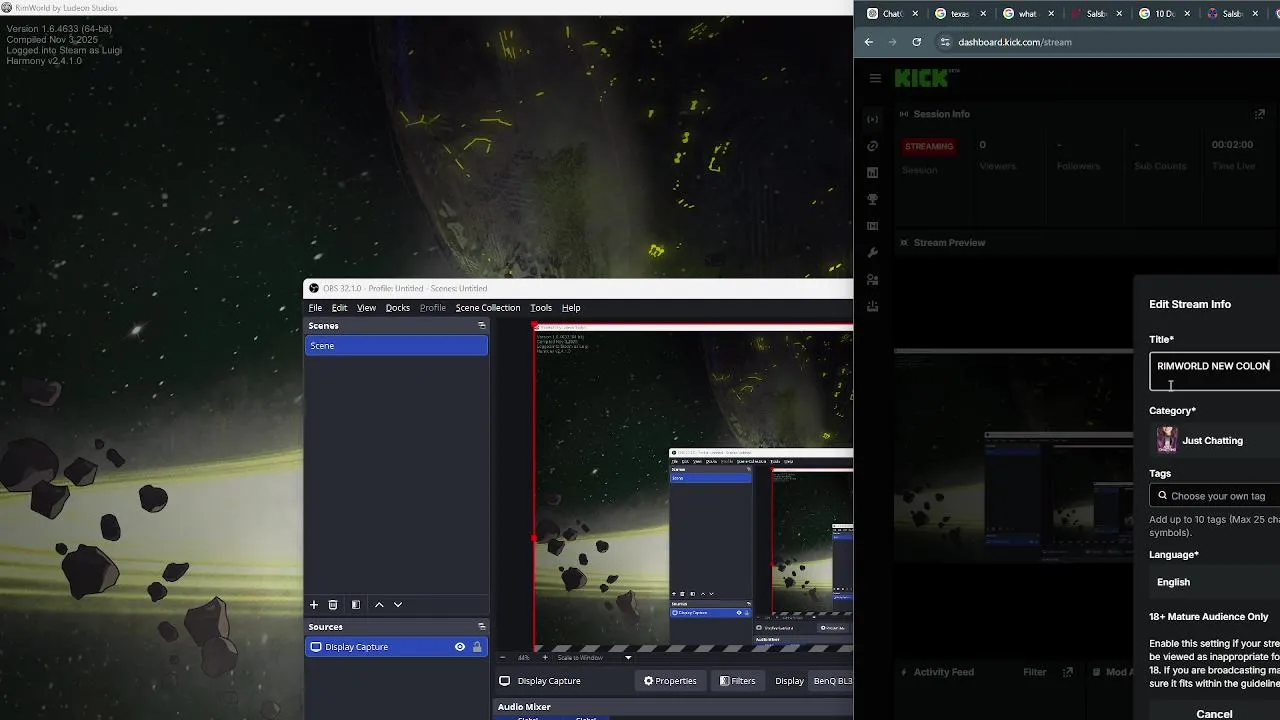
Task: Select the Display Capture row in Sources list
Action: point(396,647)
